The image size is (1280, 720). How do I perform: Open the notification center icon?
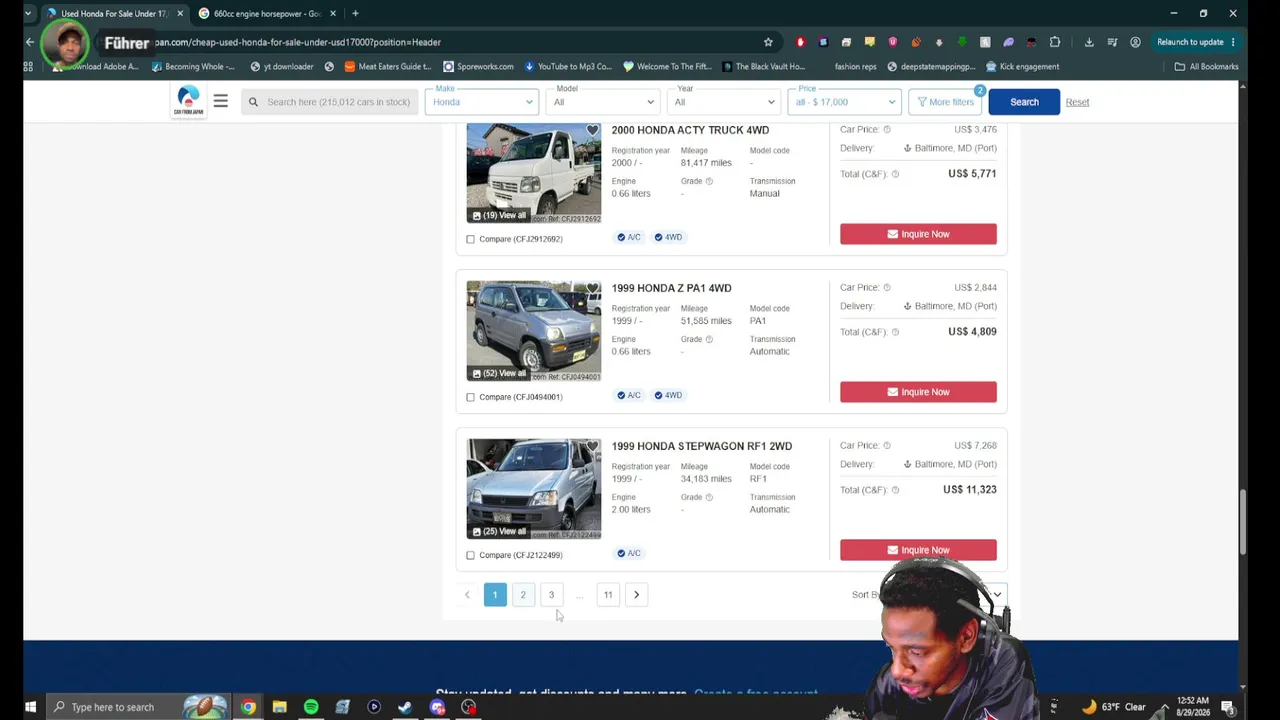1227,707
